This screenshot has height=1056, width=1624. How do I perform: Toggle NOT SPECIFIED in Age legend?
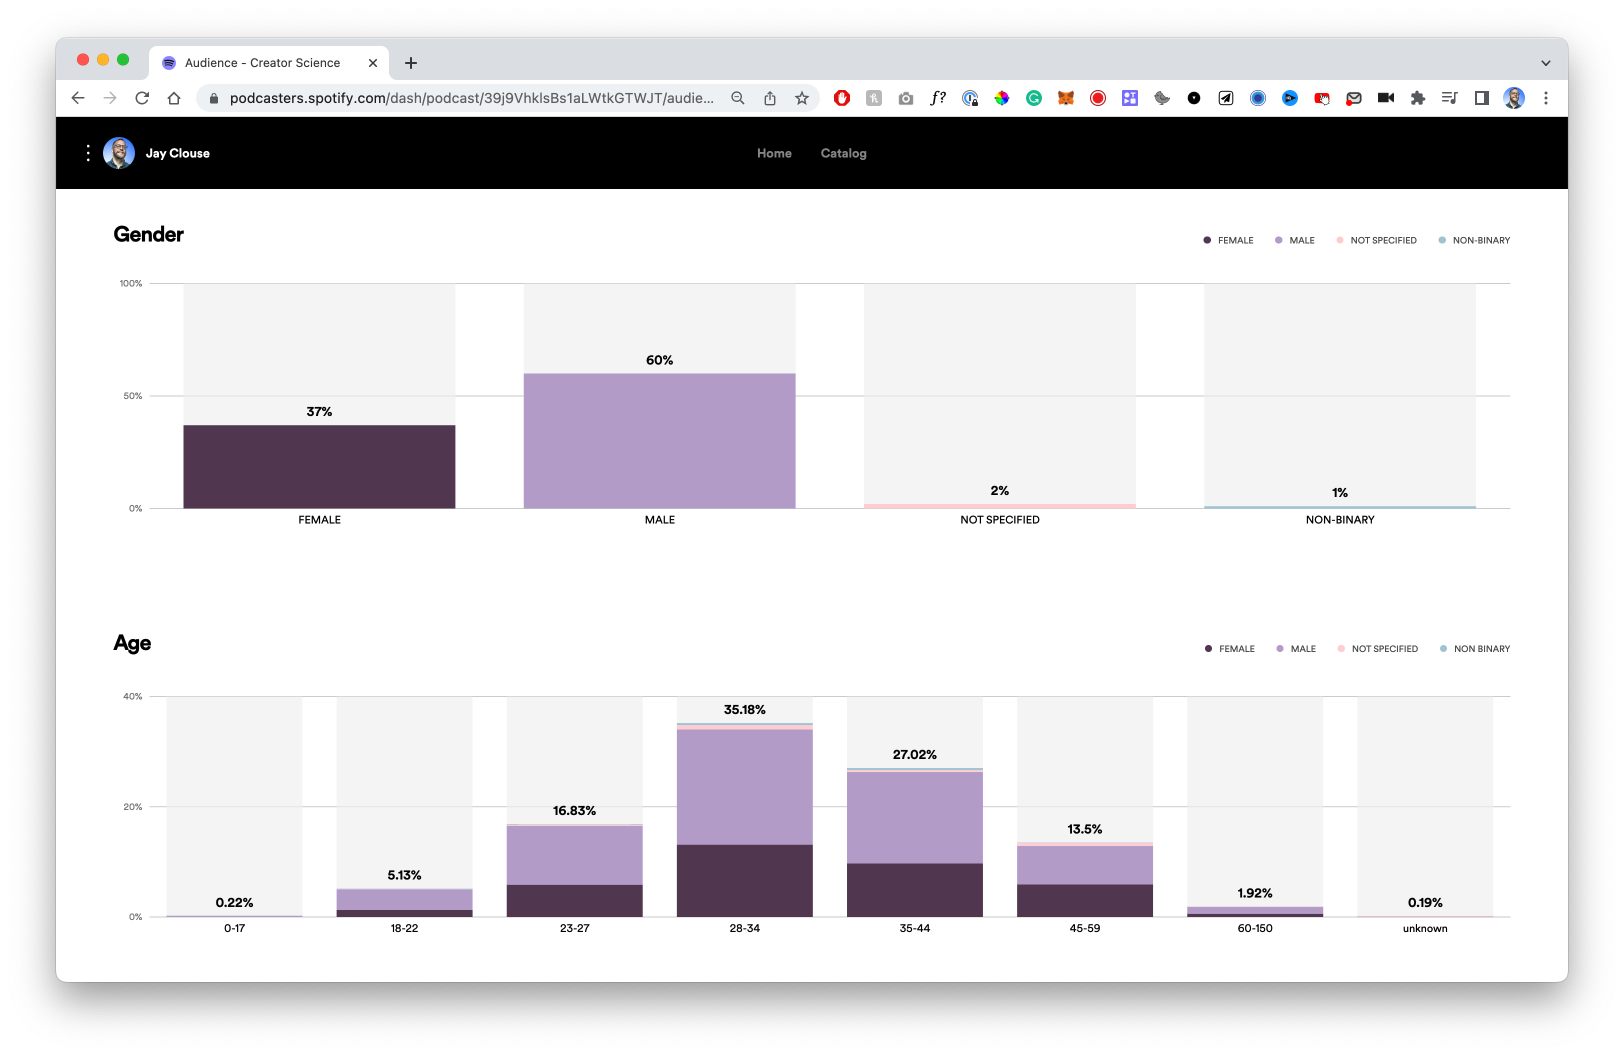(x=1378, y=649)
